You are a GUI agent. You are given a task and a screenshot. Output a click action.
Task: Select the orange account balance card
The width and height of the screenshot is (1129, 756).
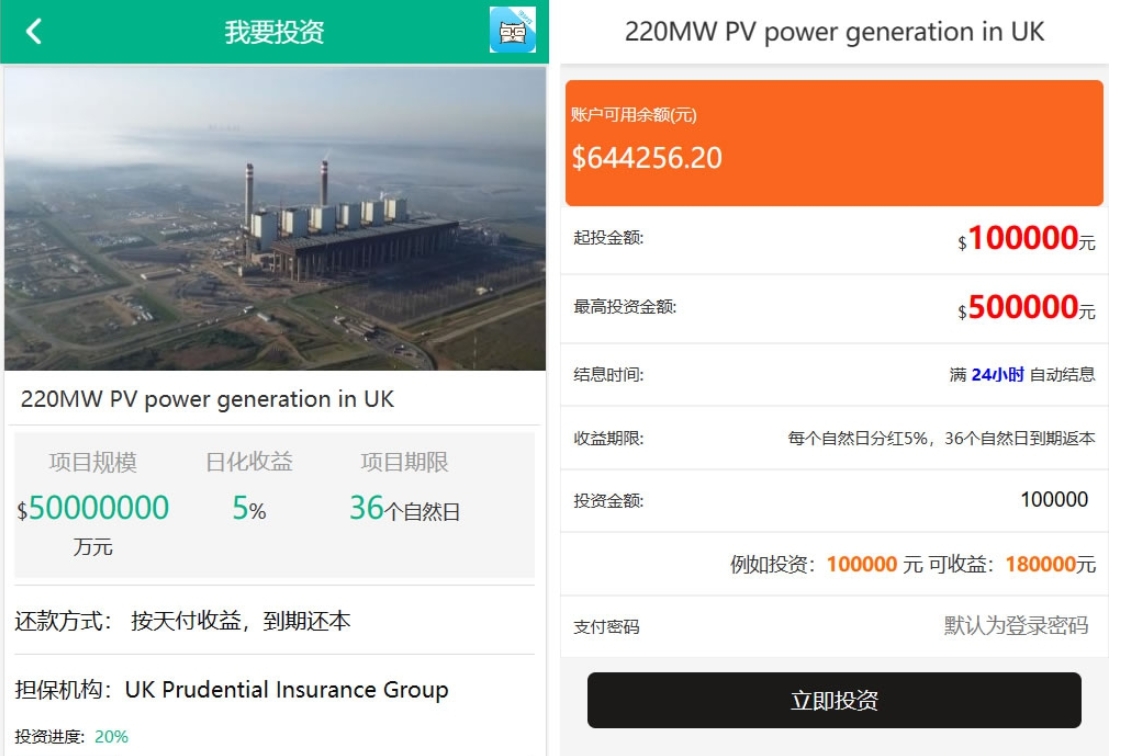pos(834,143)
